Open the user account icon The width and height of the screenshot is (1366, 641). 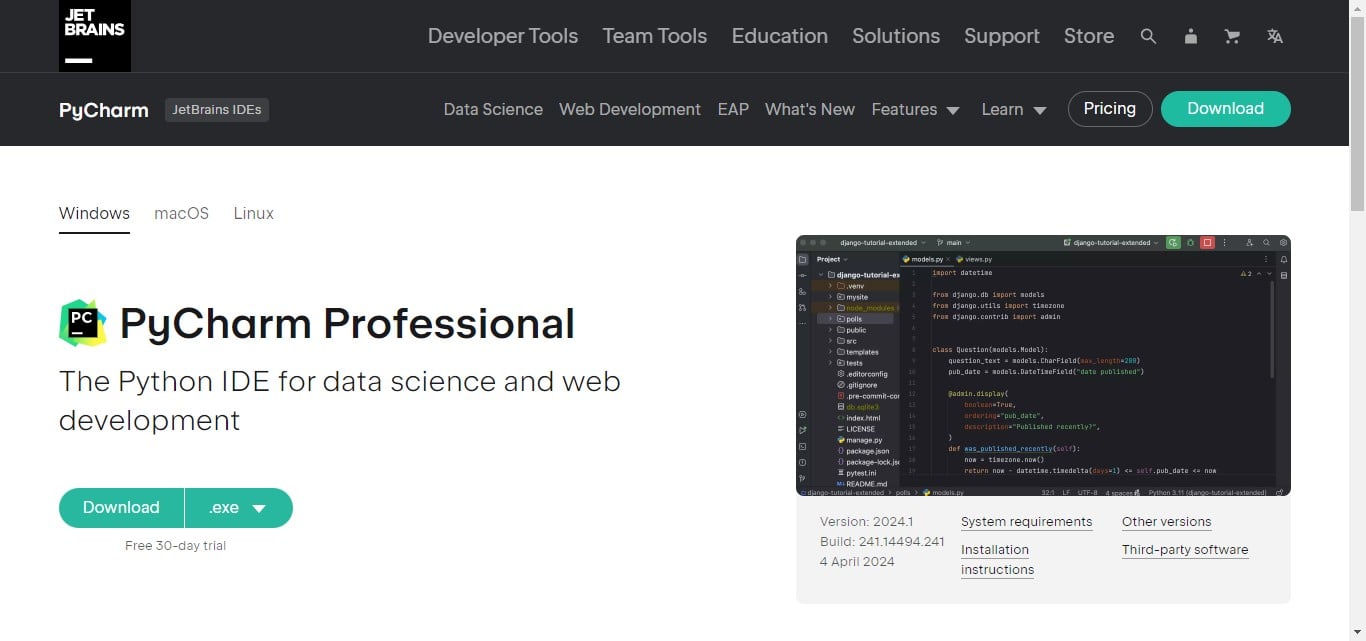(x=1190, y=36)
